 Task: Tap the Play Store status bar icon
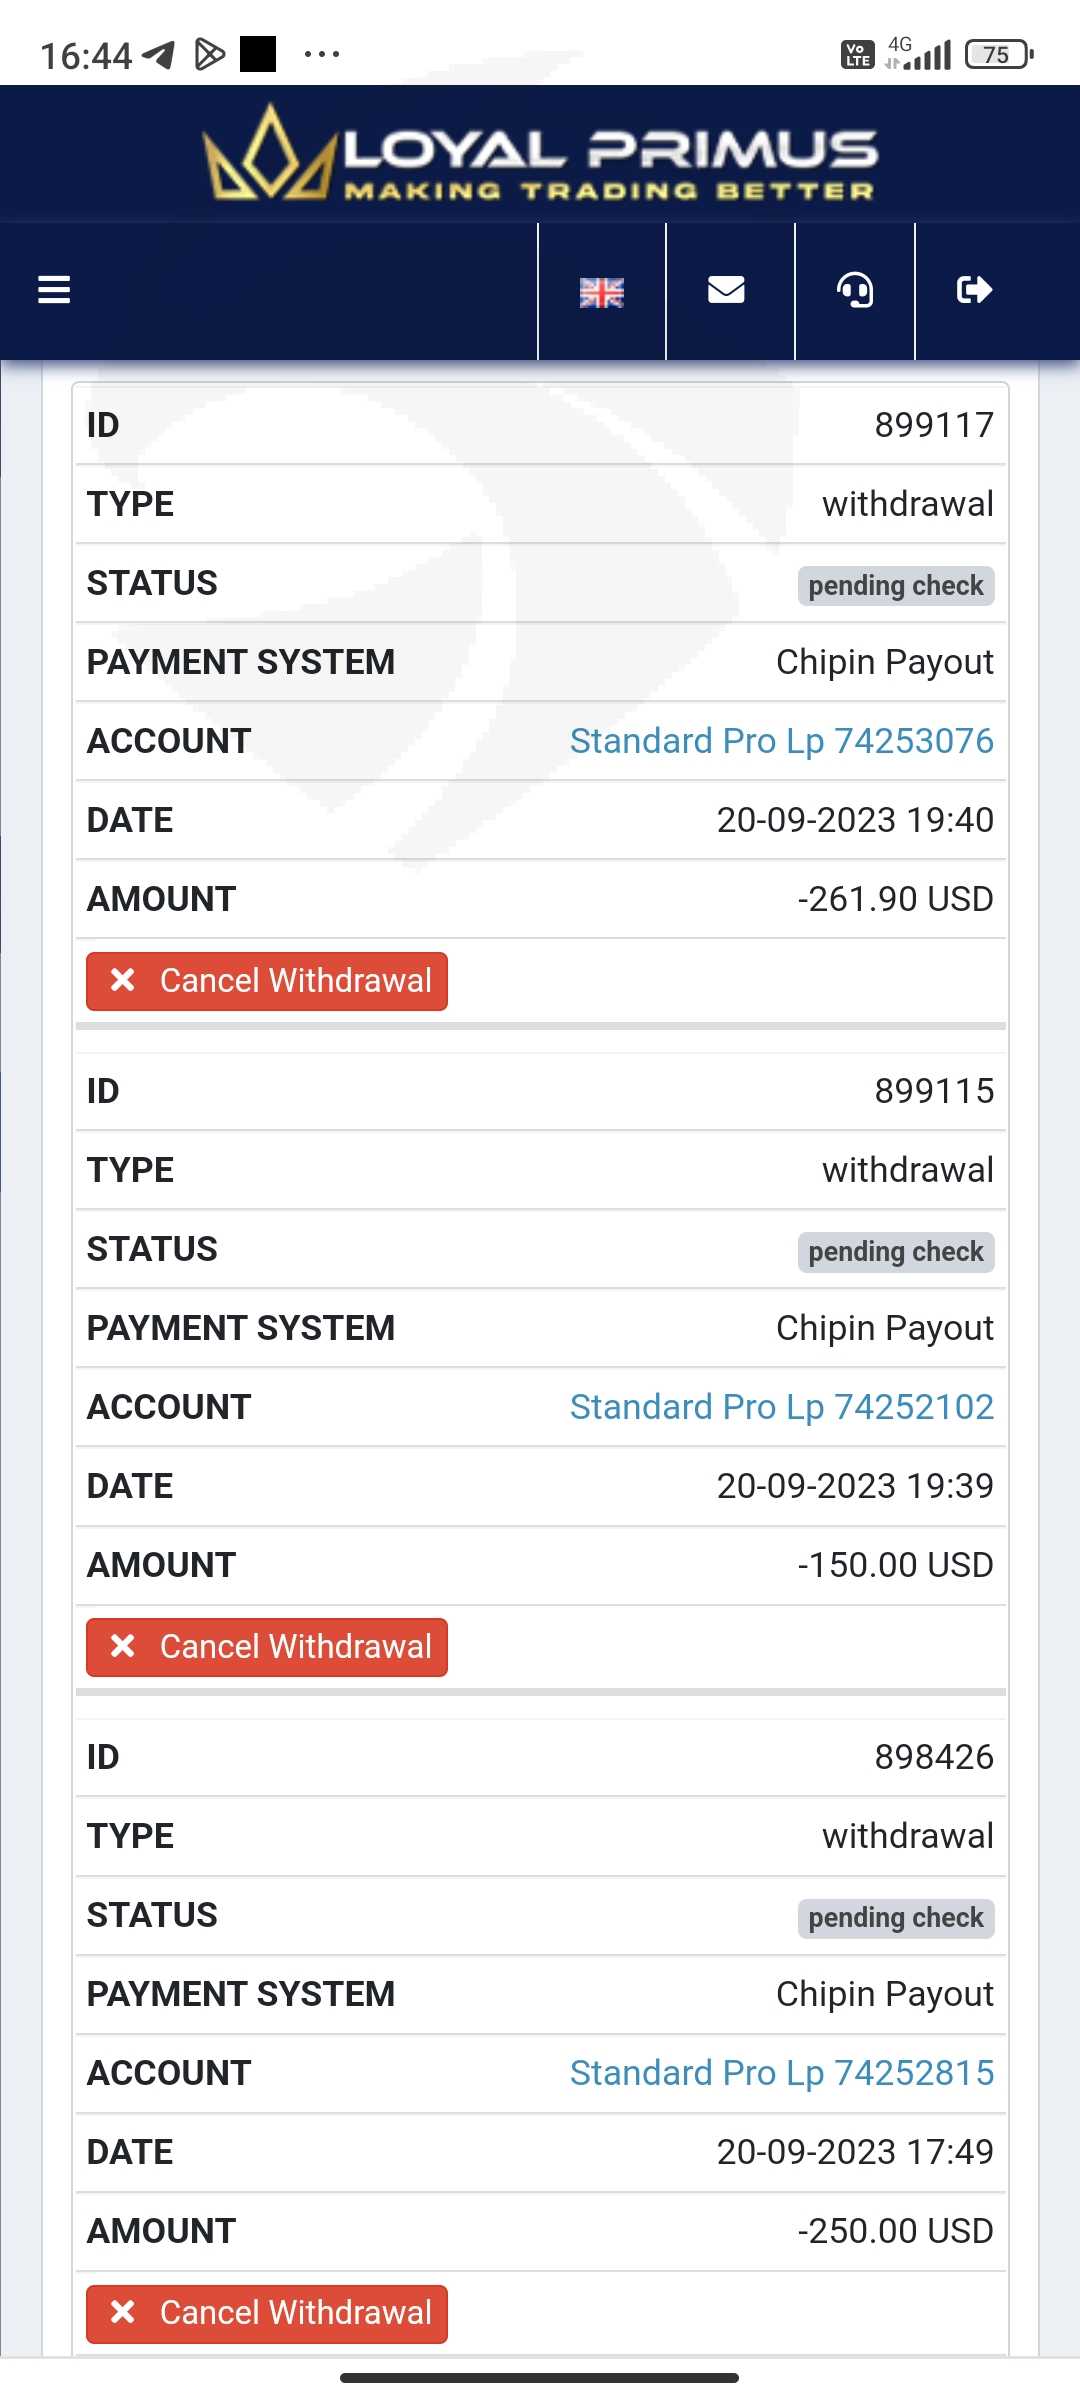(209, 54)
